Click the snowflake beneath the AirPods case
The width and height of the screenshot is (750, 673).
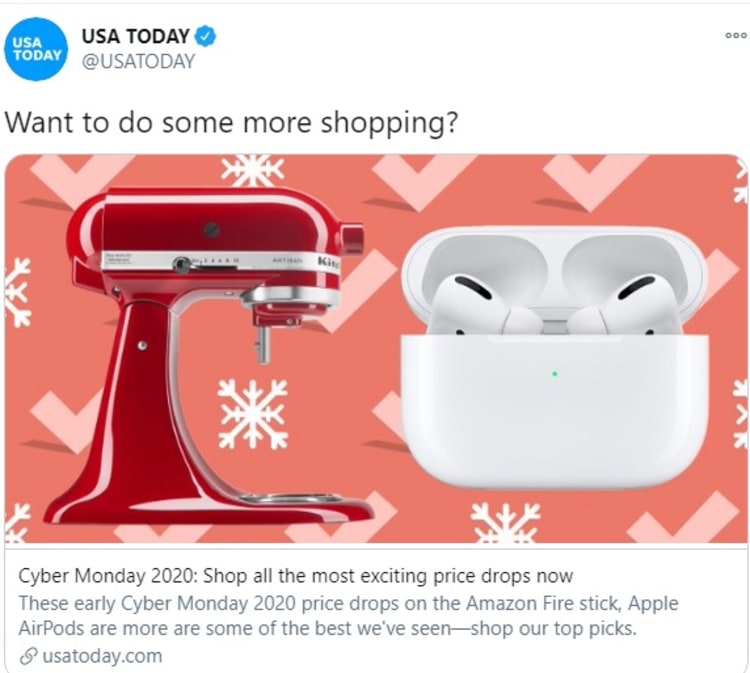click(505, 522)
